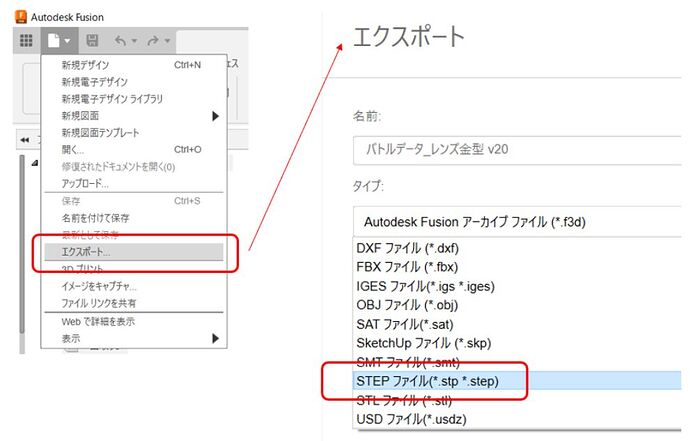Image resolution: width=690 pixels, height=441 pixels.
Task: Open the Undo history dropdown arrow
Action: click(135, 41)
